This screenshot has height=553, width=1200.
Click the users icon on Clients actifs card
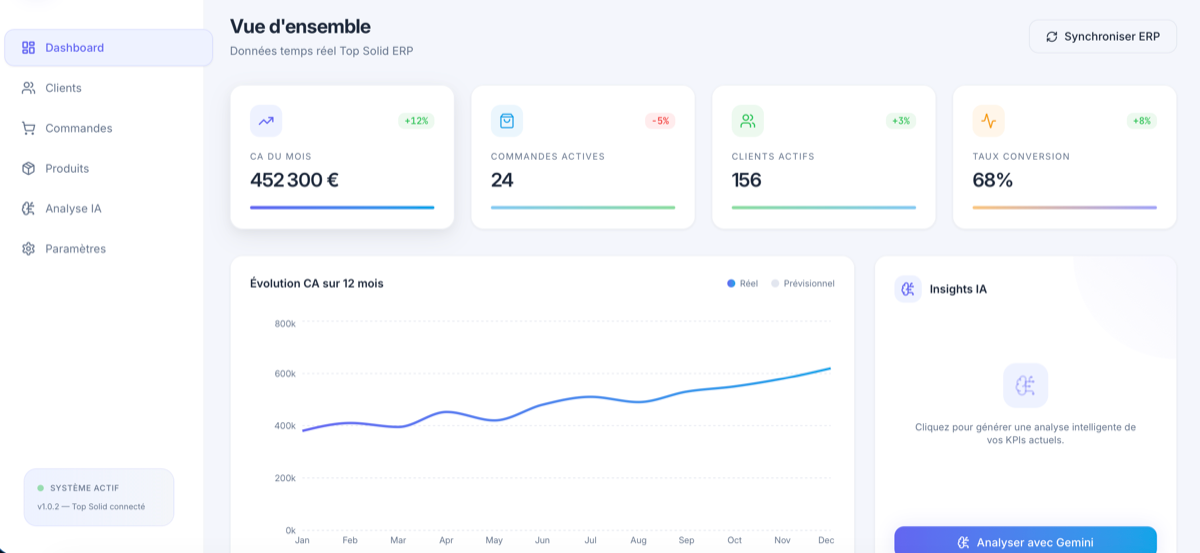747,121
